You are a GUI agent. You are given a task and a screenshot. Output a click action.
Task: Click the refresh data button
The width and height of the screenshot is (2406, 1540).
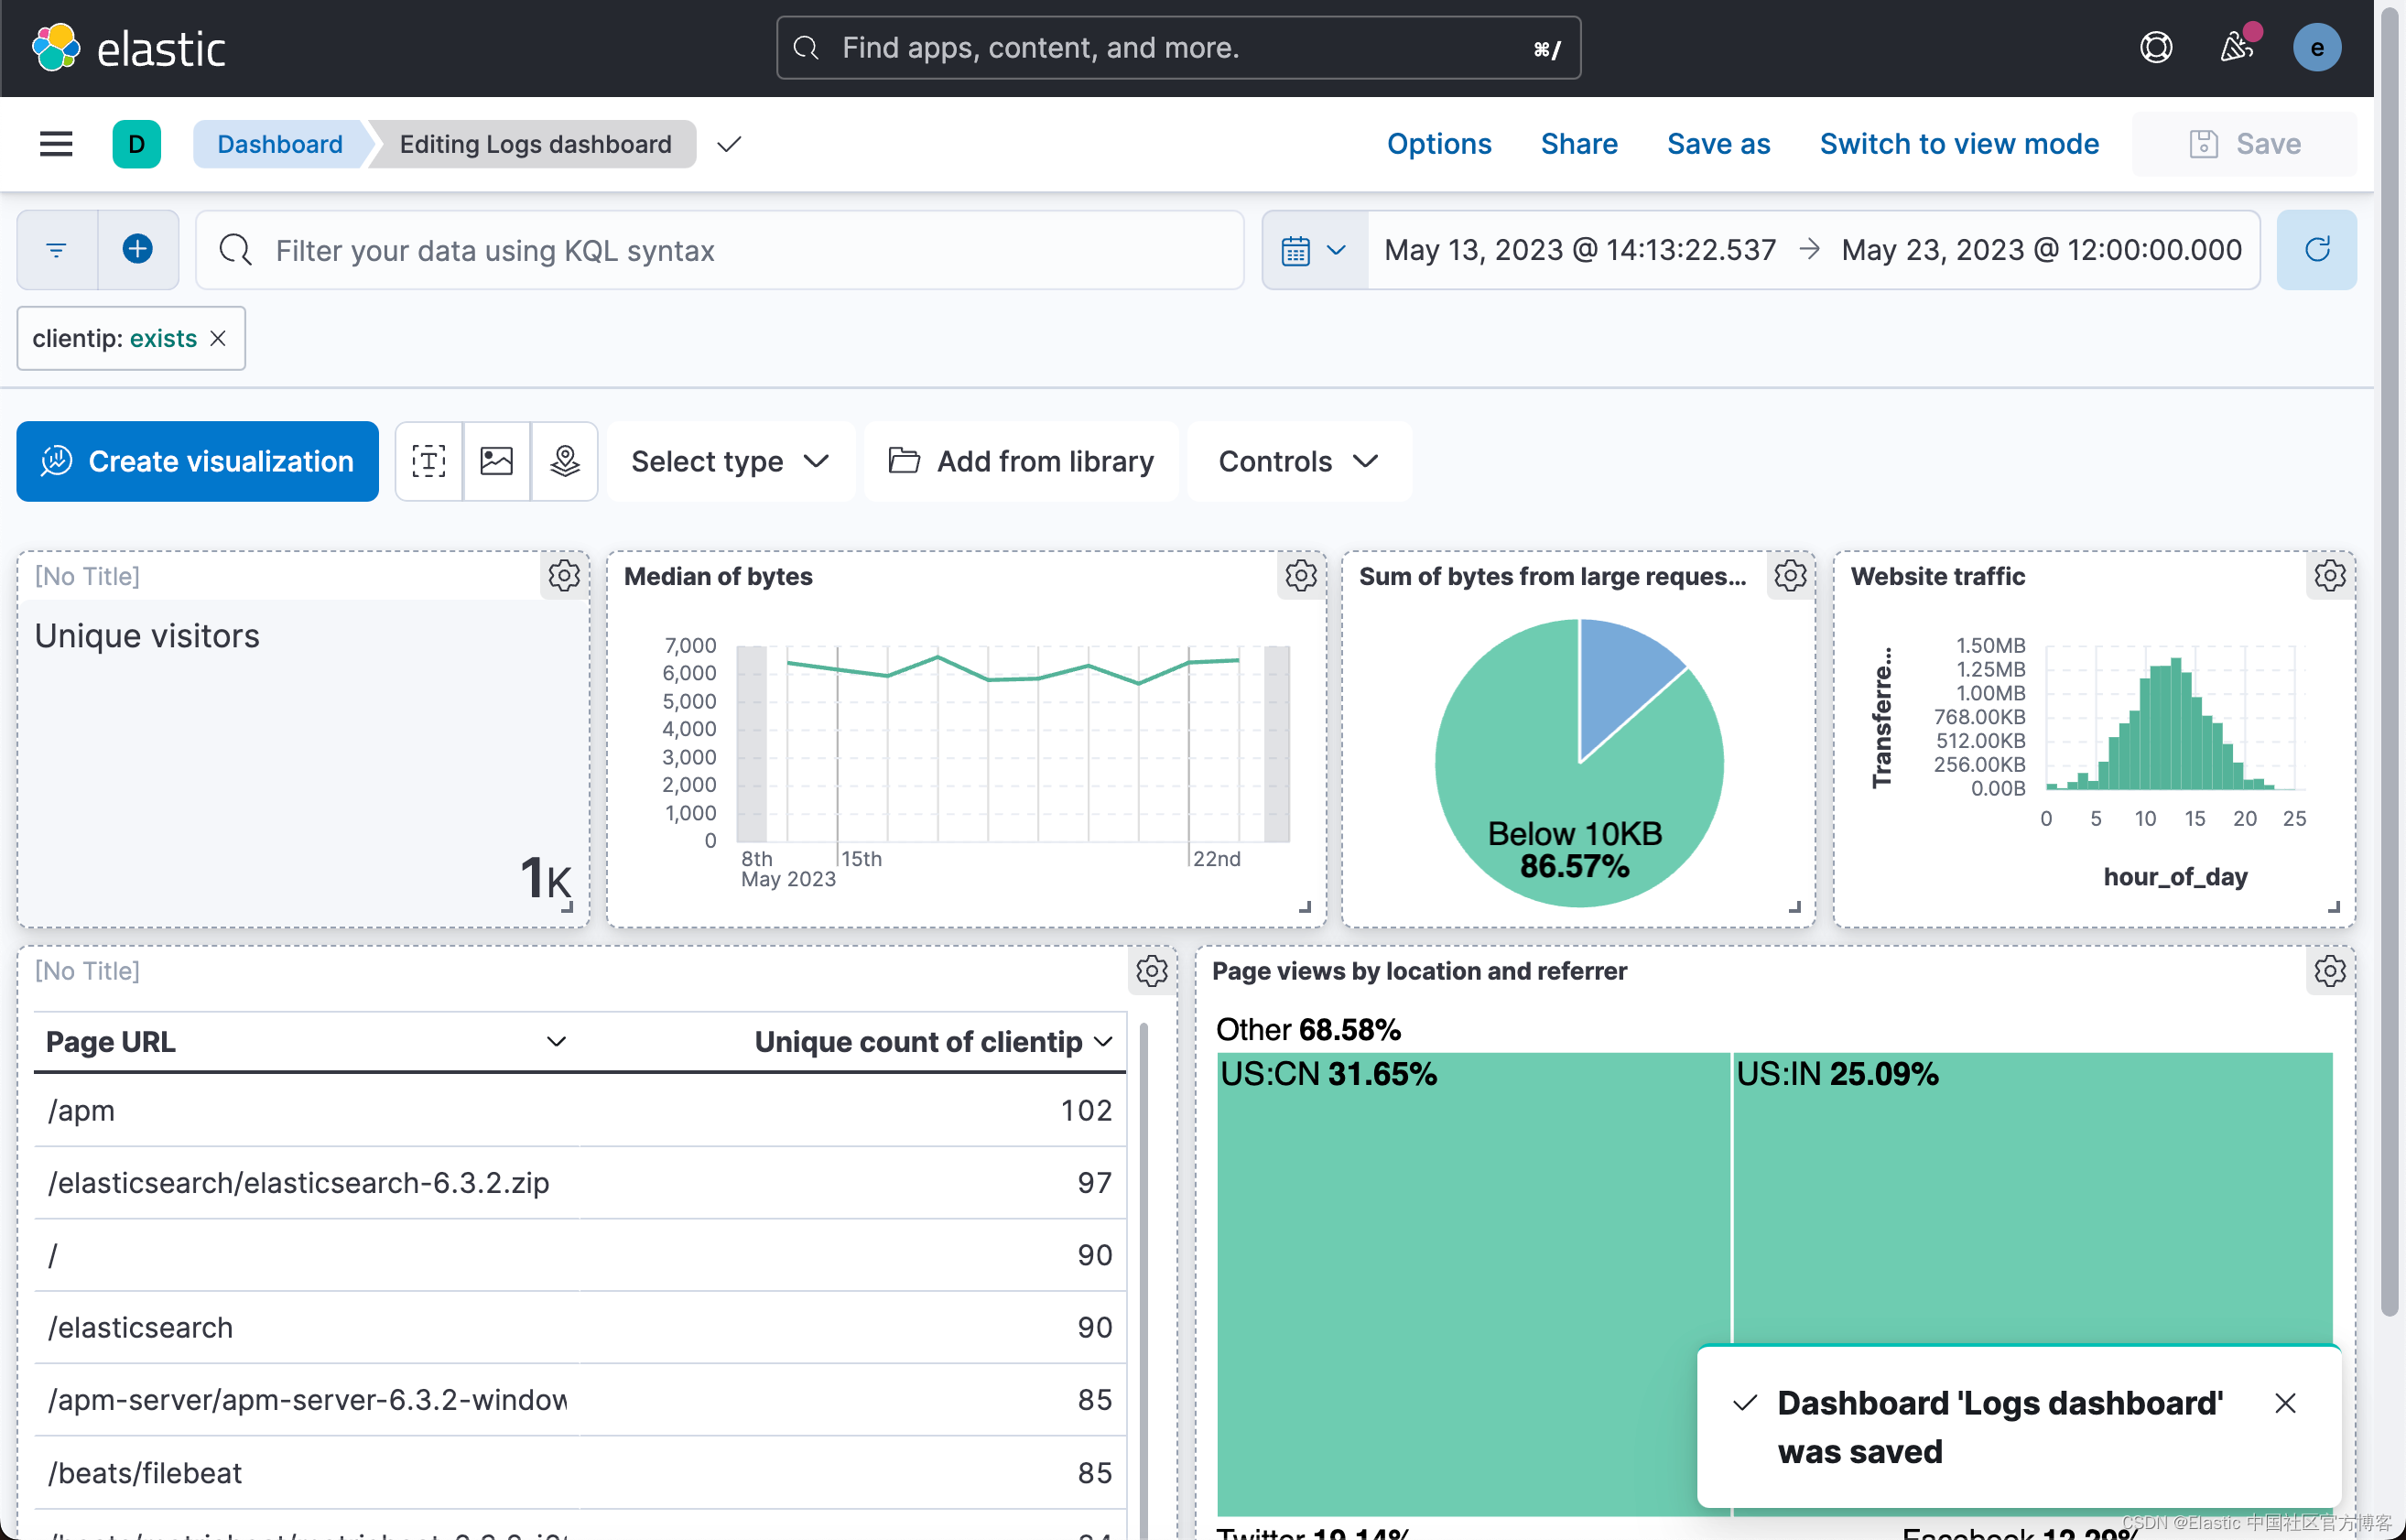[x=2316, y=249]
